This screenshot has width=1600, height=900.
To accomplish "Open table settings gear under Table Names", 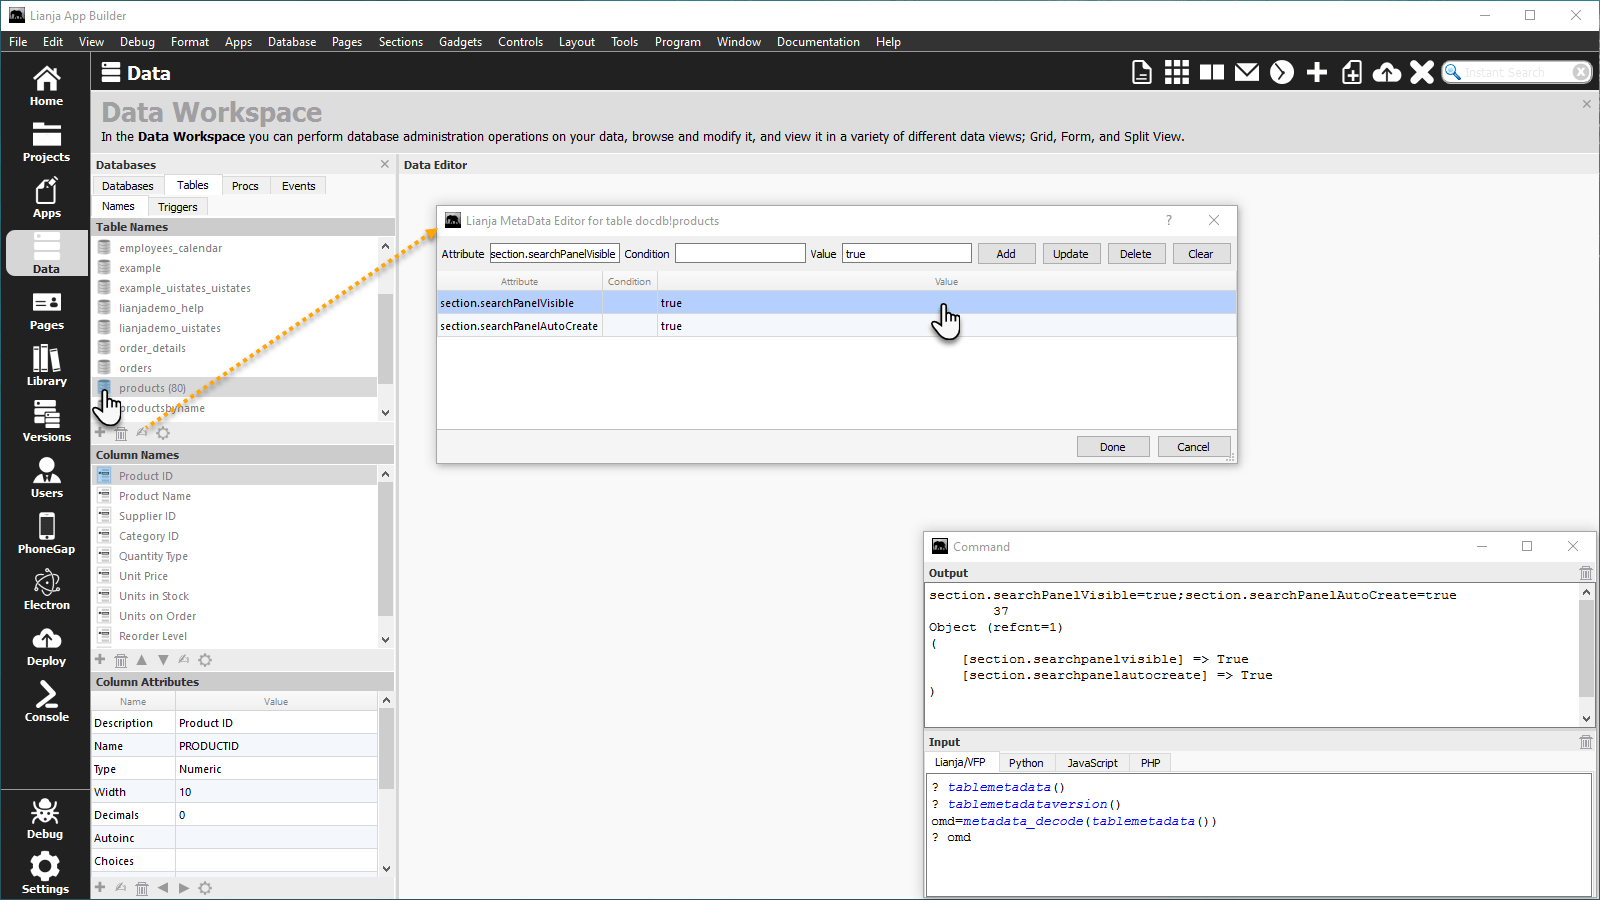I will pos(163,433).
